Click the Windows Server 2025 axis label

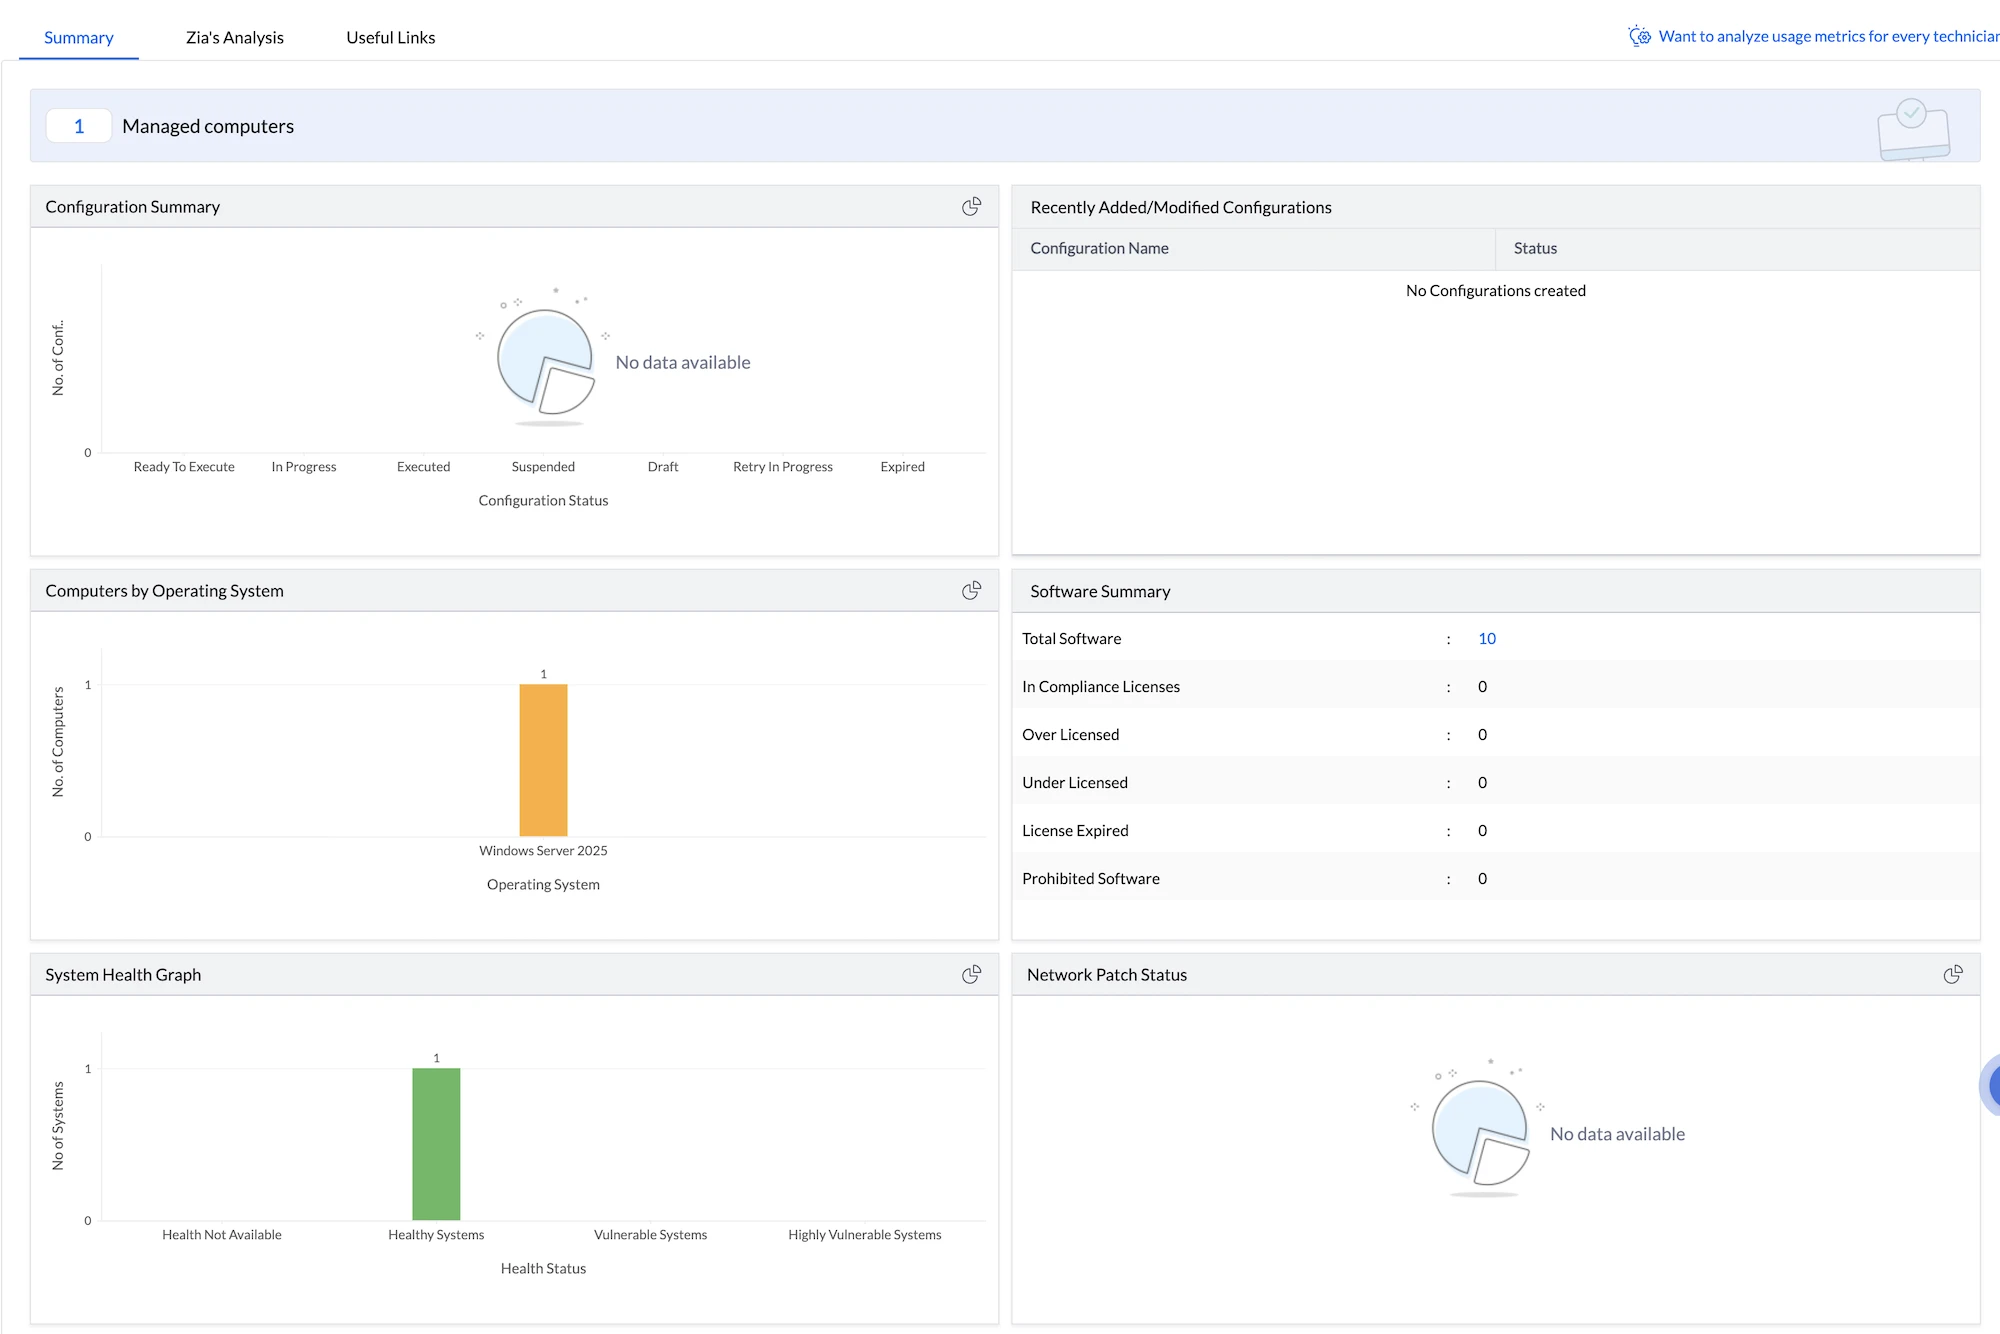[543, 851]
